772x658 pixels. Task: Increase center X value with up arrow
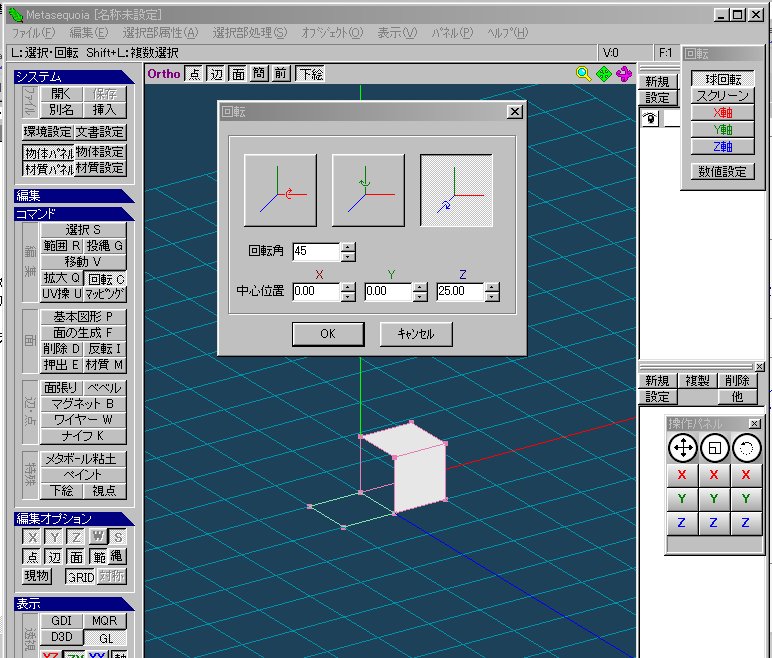pyautogui.click(x=348, y=287)
